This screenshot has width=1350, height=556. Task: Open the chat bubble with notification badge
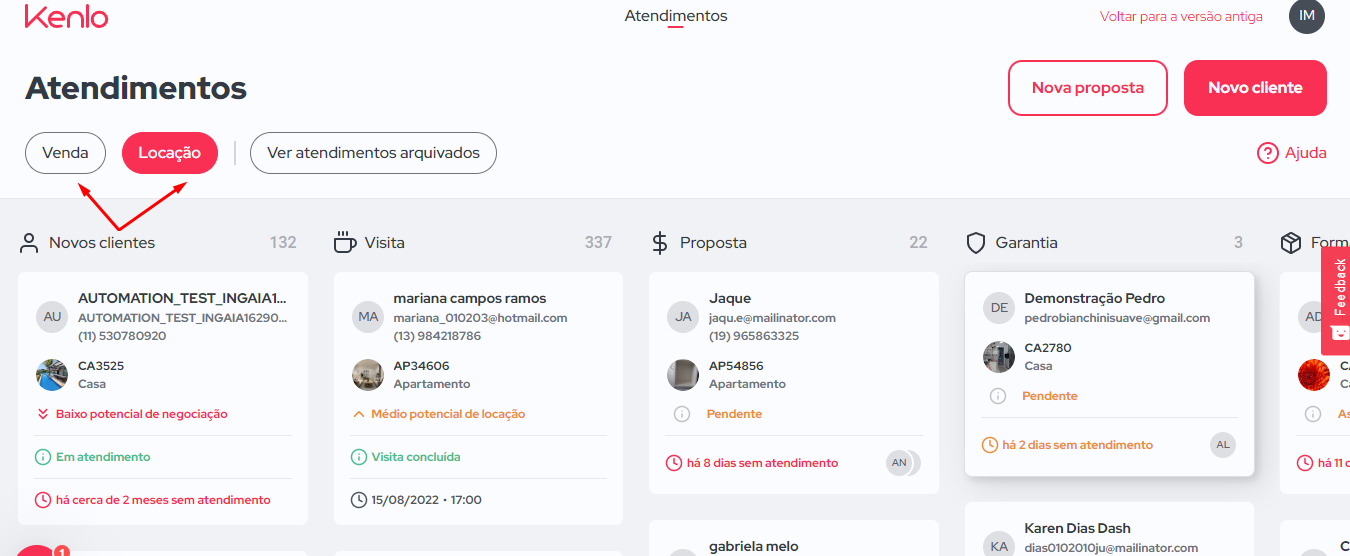coord(38,550)
